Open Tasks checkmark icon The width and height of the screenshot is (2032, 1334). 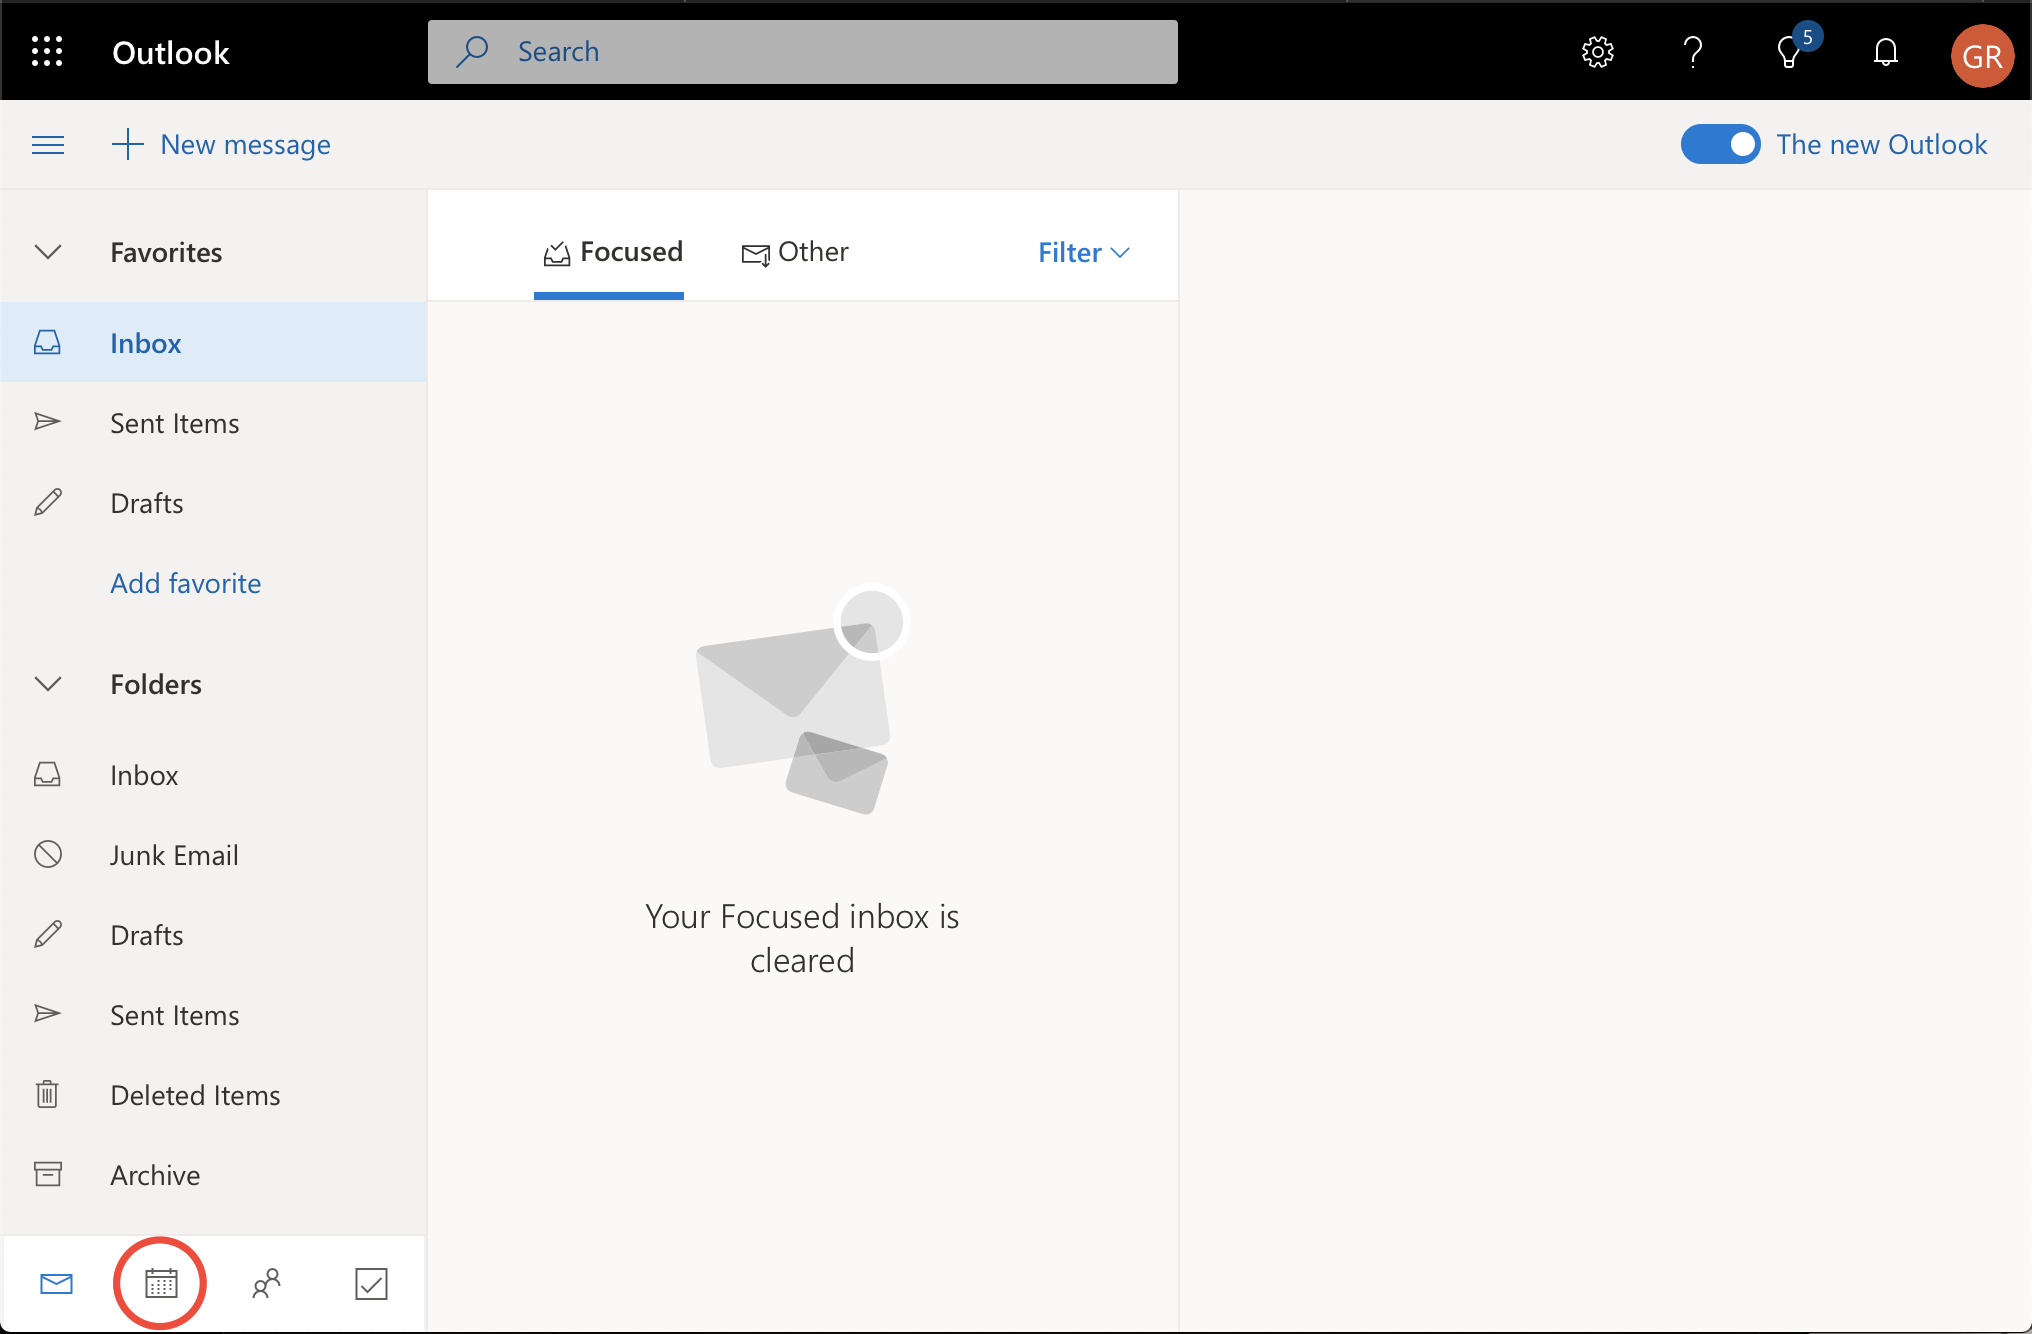pos(371,1283)
